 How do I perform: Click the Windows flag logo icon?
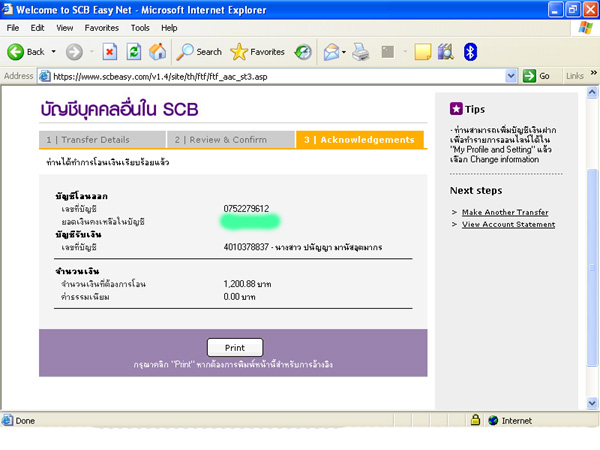585,28
